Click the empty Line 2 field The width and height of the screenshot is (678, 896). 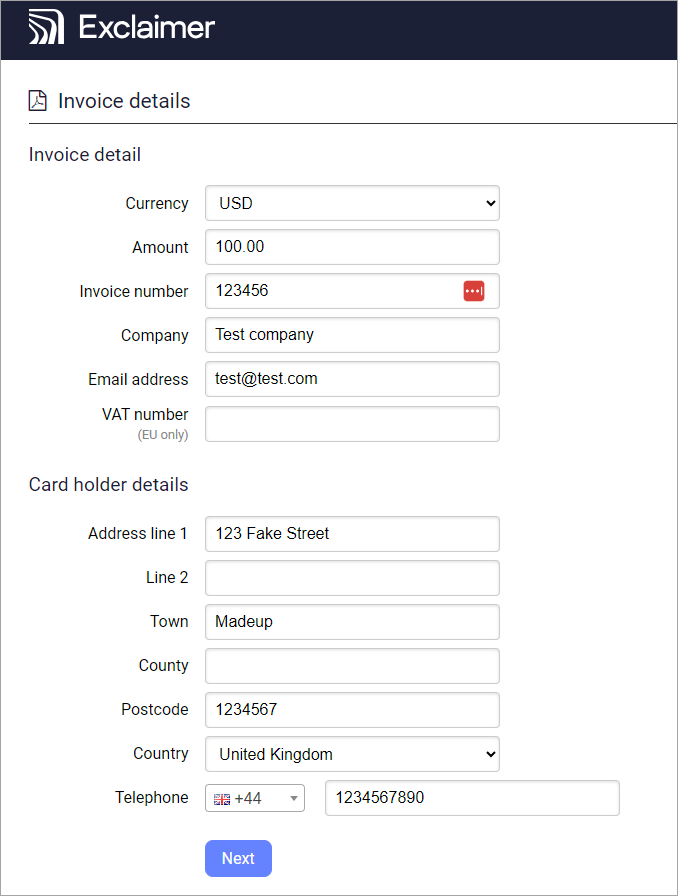pos(352,578)
